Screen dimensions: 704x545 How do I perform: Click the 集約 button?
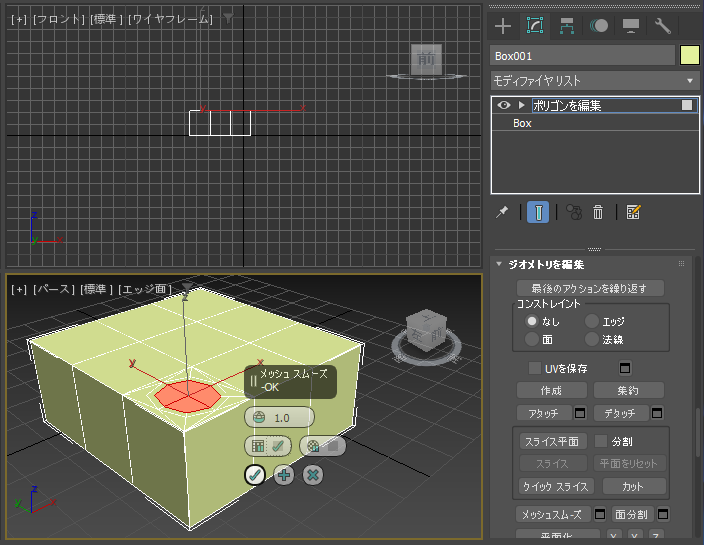(628, 390)
